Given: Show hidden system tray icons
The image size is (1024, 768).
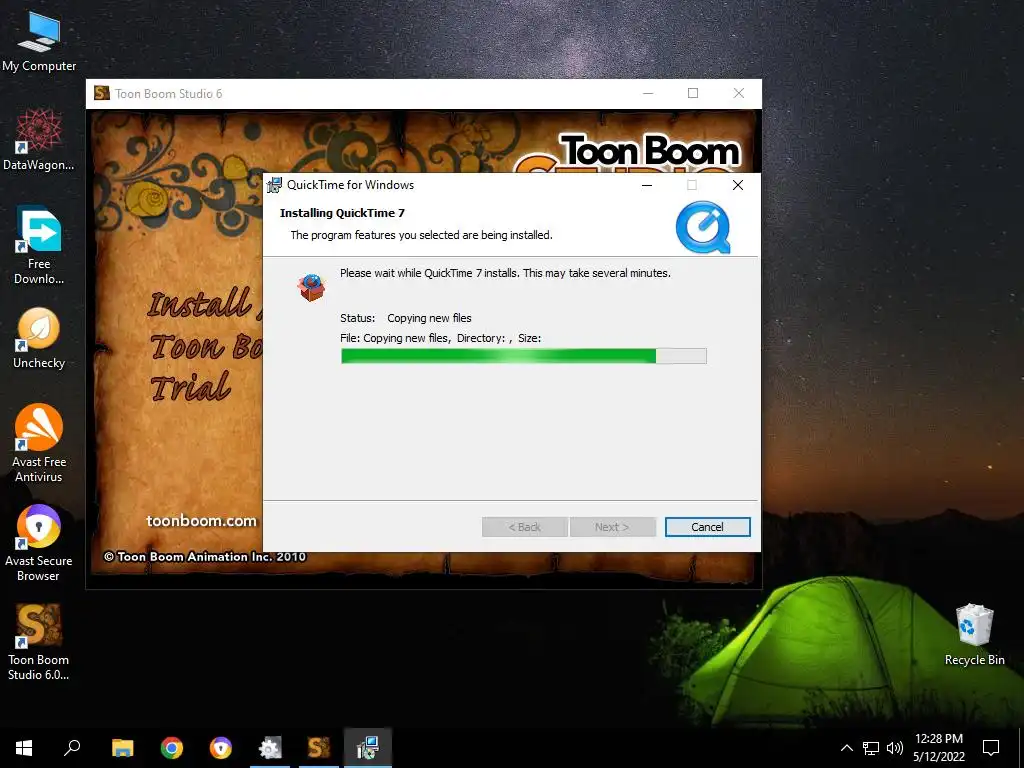Looking at the screenshot, I should coord(846,748).
